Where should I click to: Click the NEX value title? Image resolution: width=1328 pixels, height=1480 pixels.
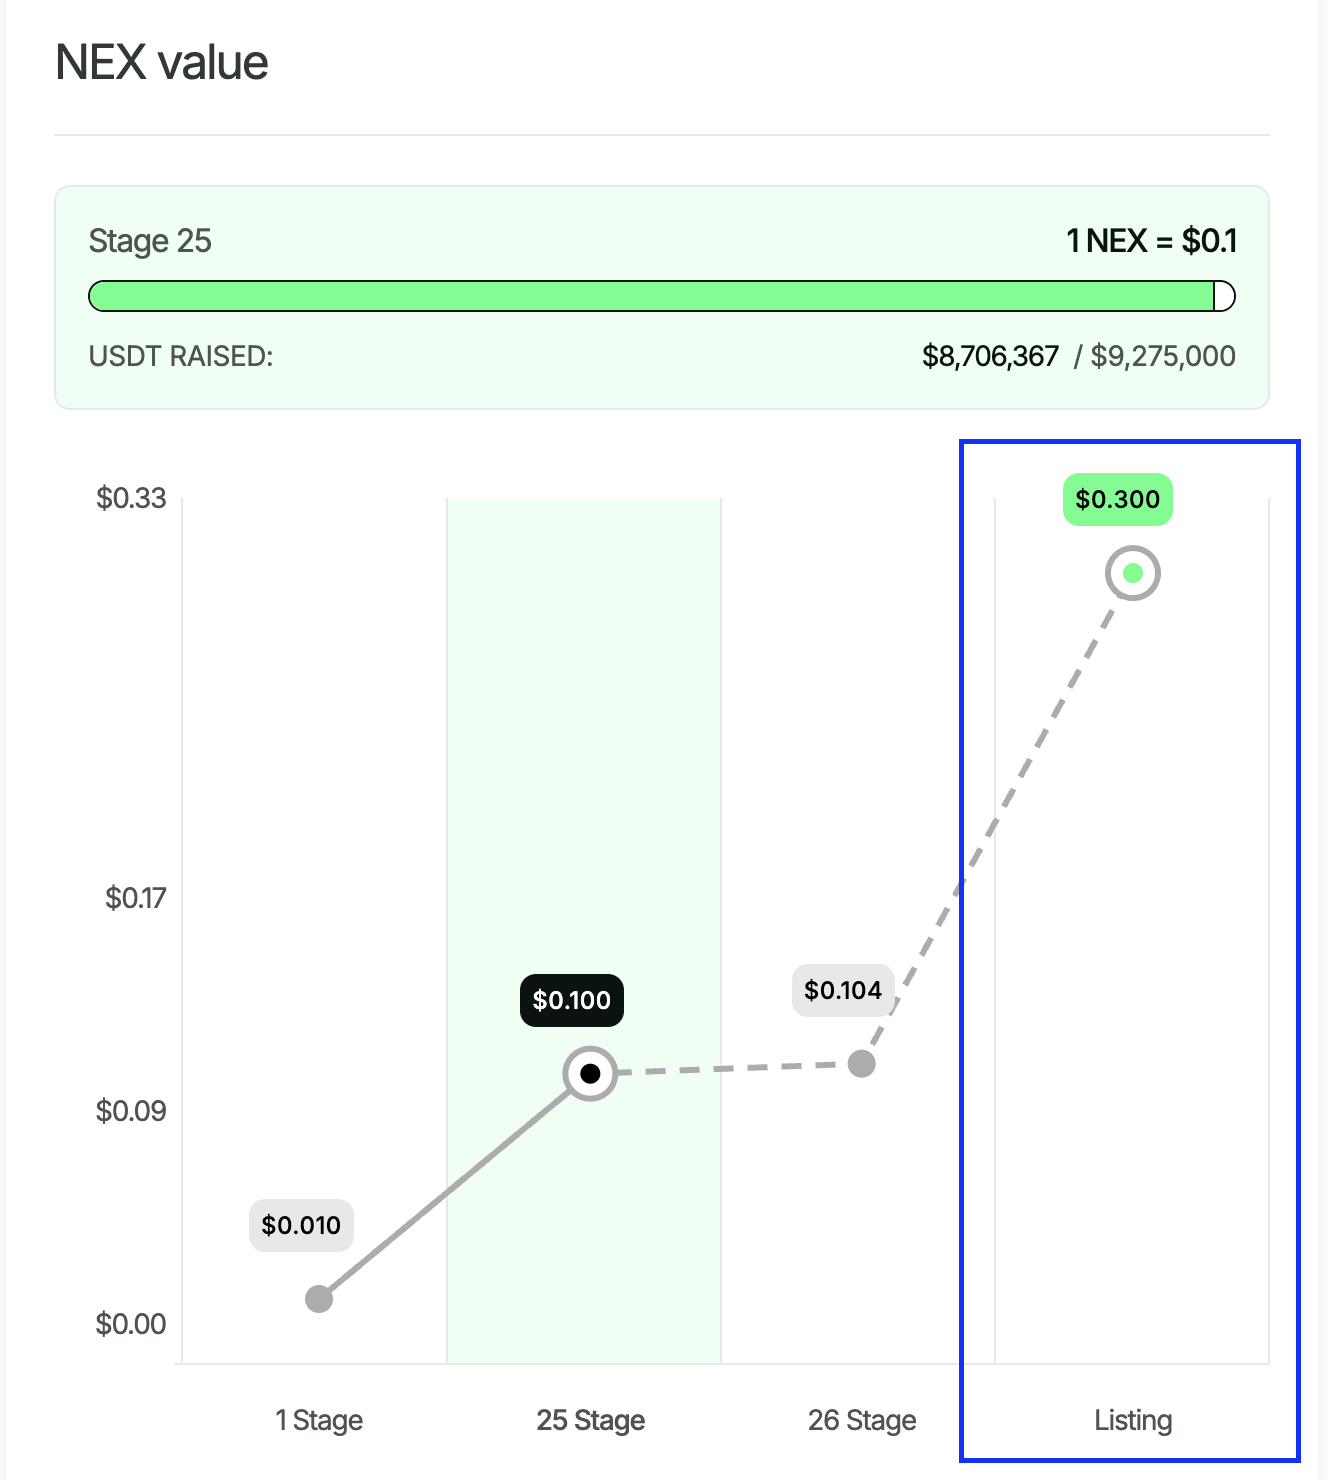click(x=162, y=62)
